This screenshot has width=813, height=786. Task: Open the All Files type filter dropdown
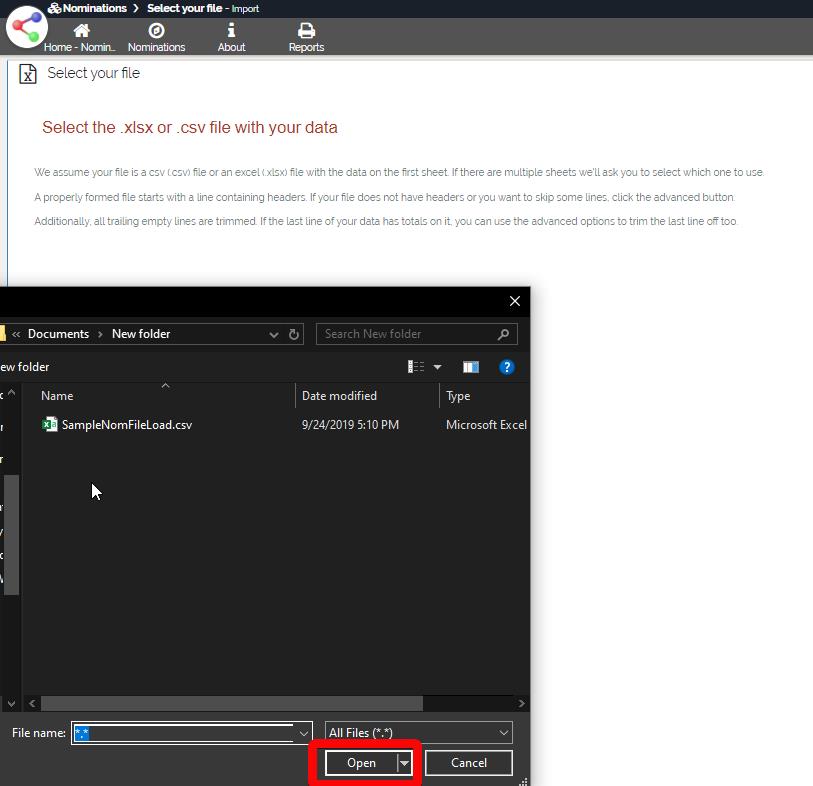(419, 733)
